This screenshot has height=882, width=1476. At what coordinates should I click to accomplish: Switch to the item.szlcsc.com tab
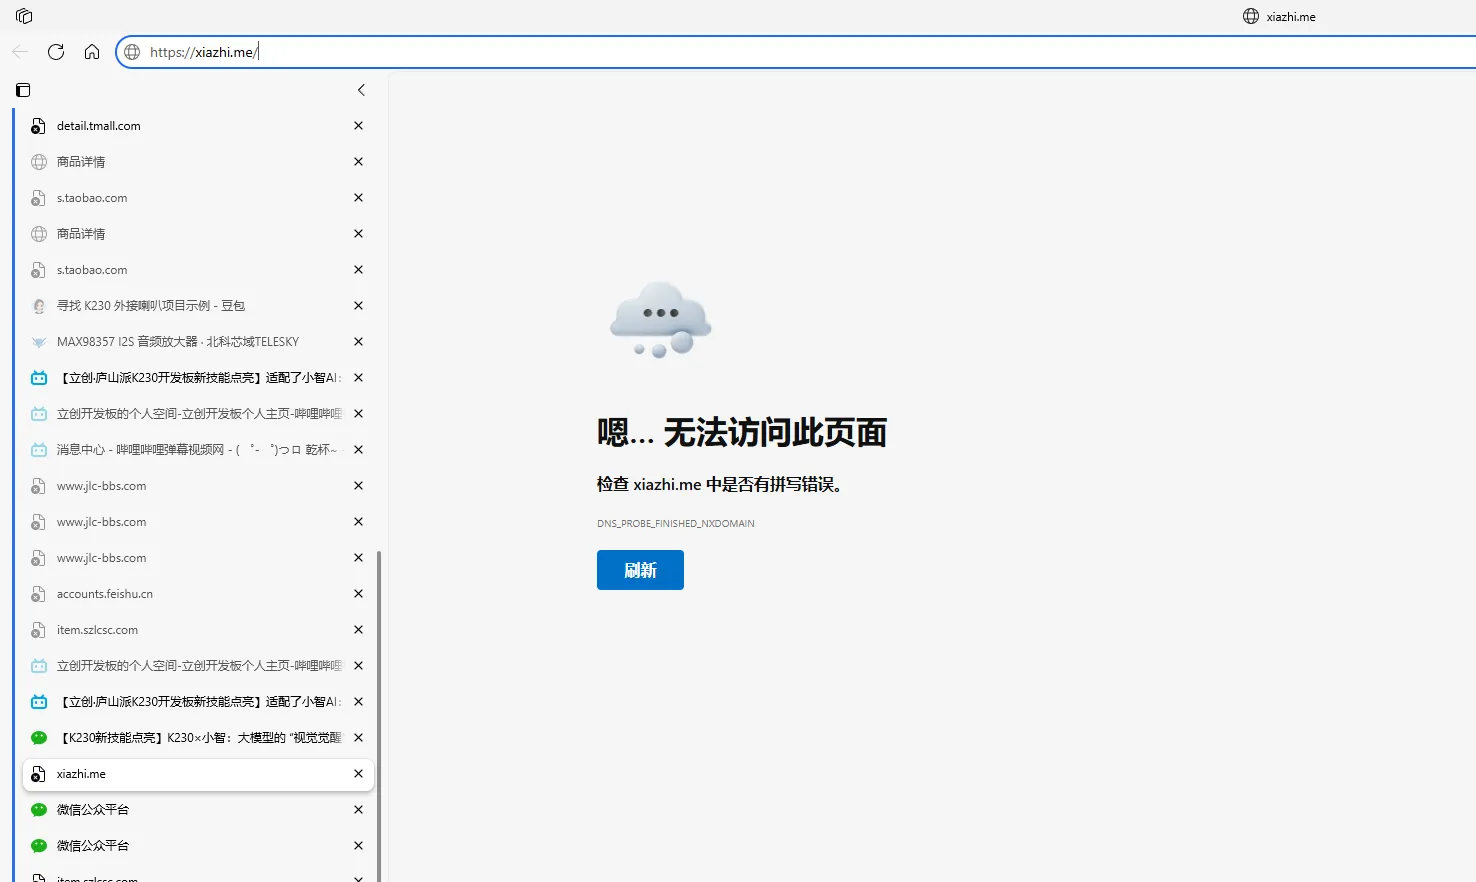pos(150,629)
